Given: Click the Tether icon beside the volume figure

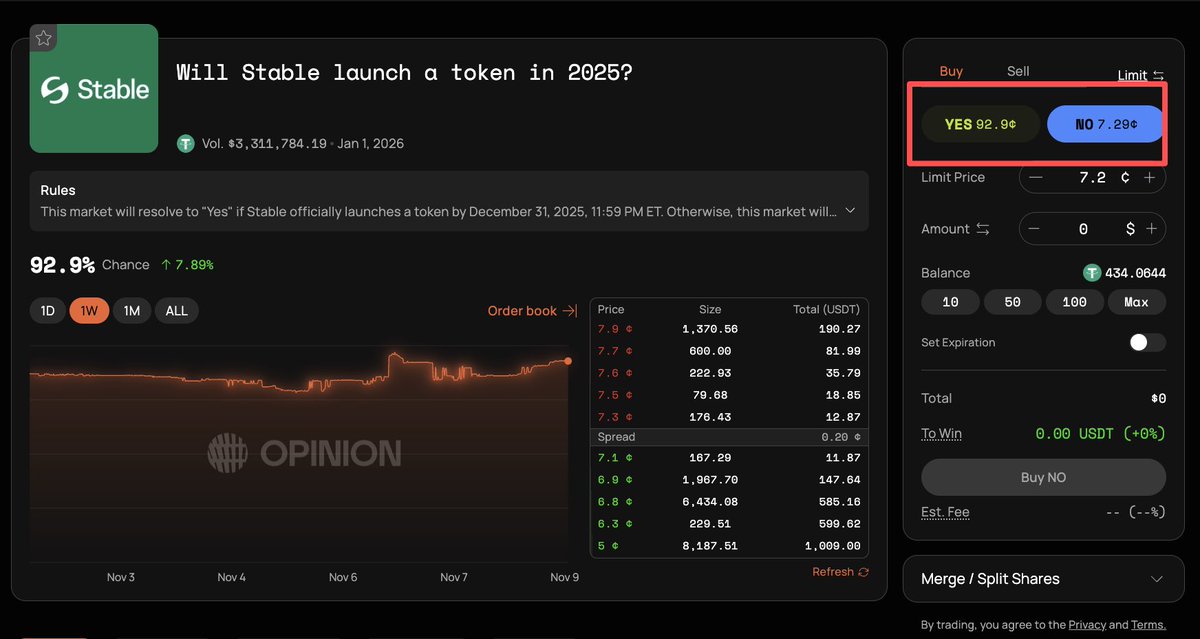Looking at the screenshot, I should 185,143.
